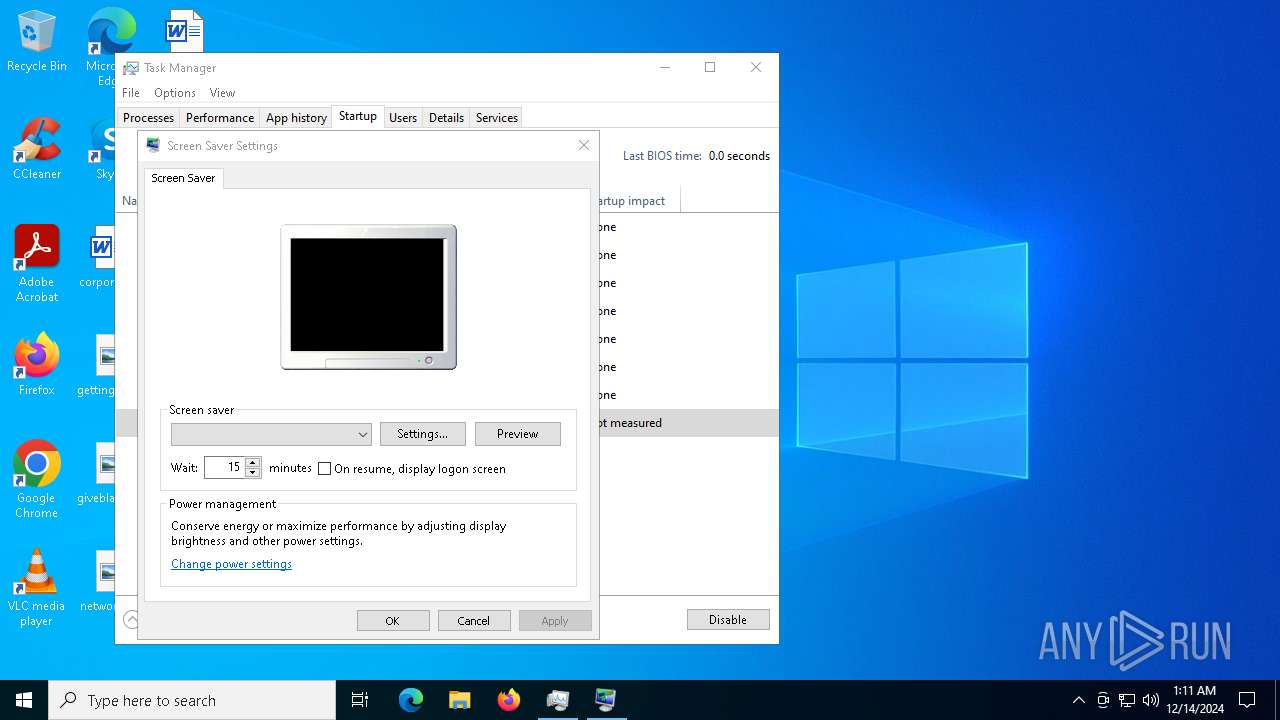Click Disable button in Task Manager
The height and width of the screenshot is (720, 1280).
pos(728,620)
